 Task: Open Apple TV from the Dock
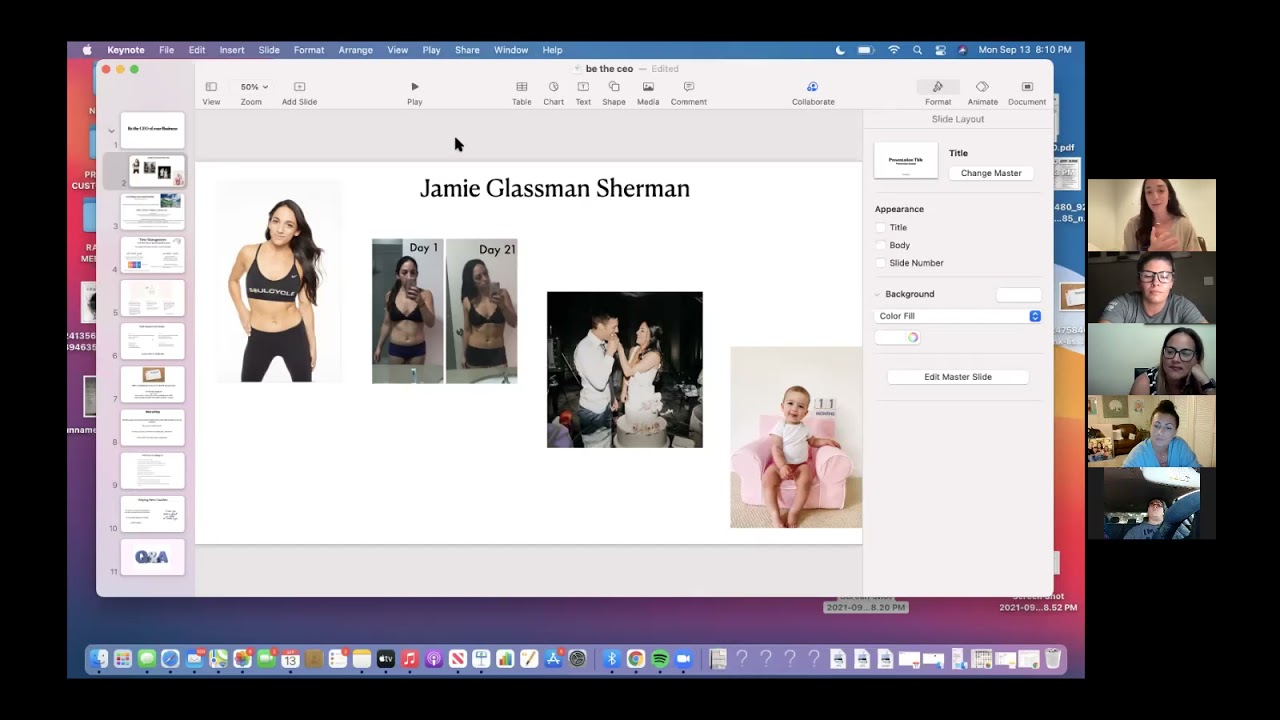tap(385, 659)
